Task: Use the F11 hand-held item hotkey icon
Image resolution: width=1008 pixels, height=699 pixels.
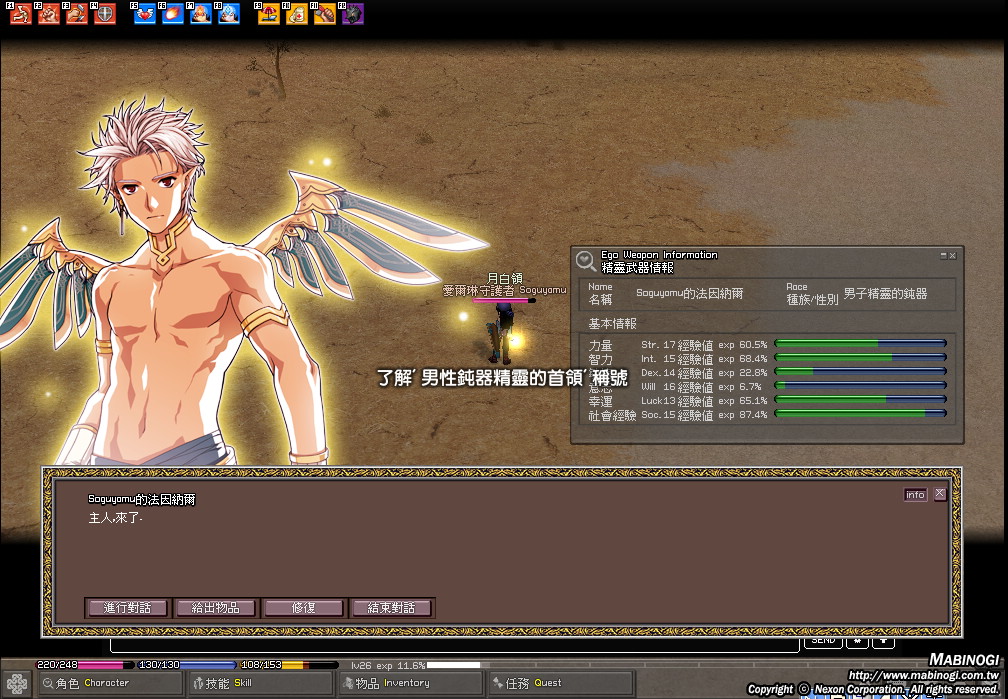Action: 325,14
